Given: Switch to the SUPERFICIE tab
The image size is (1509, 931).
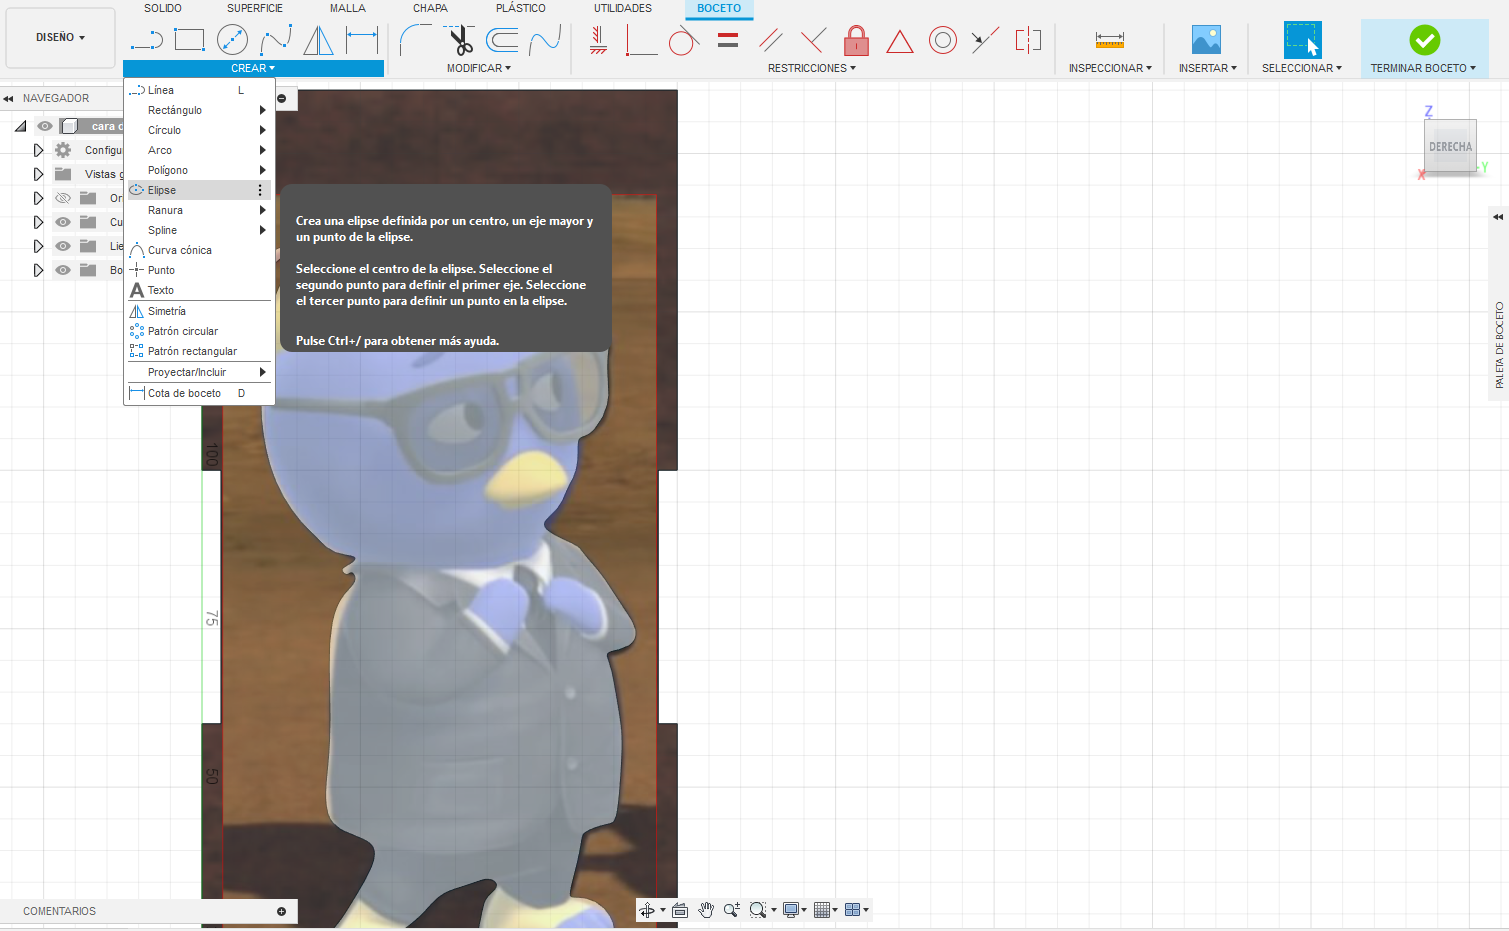Looking at the screenshot, I should (255, 8).
